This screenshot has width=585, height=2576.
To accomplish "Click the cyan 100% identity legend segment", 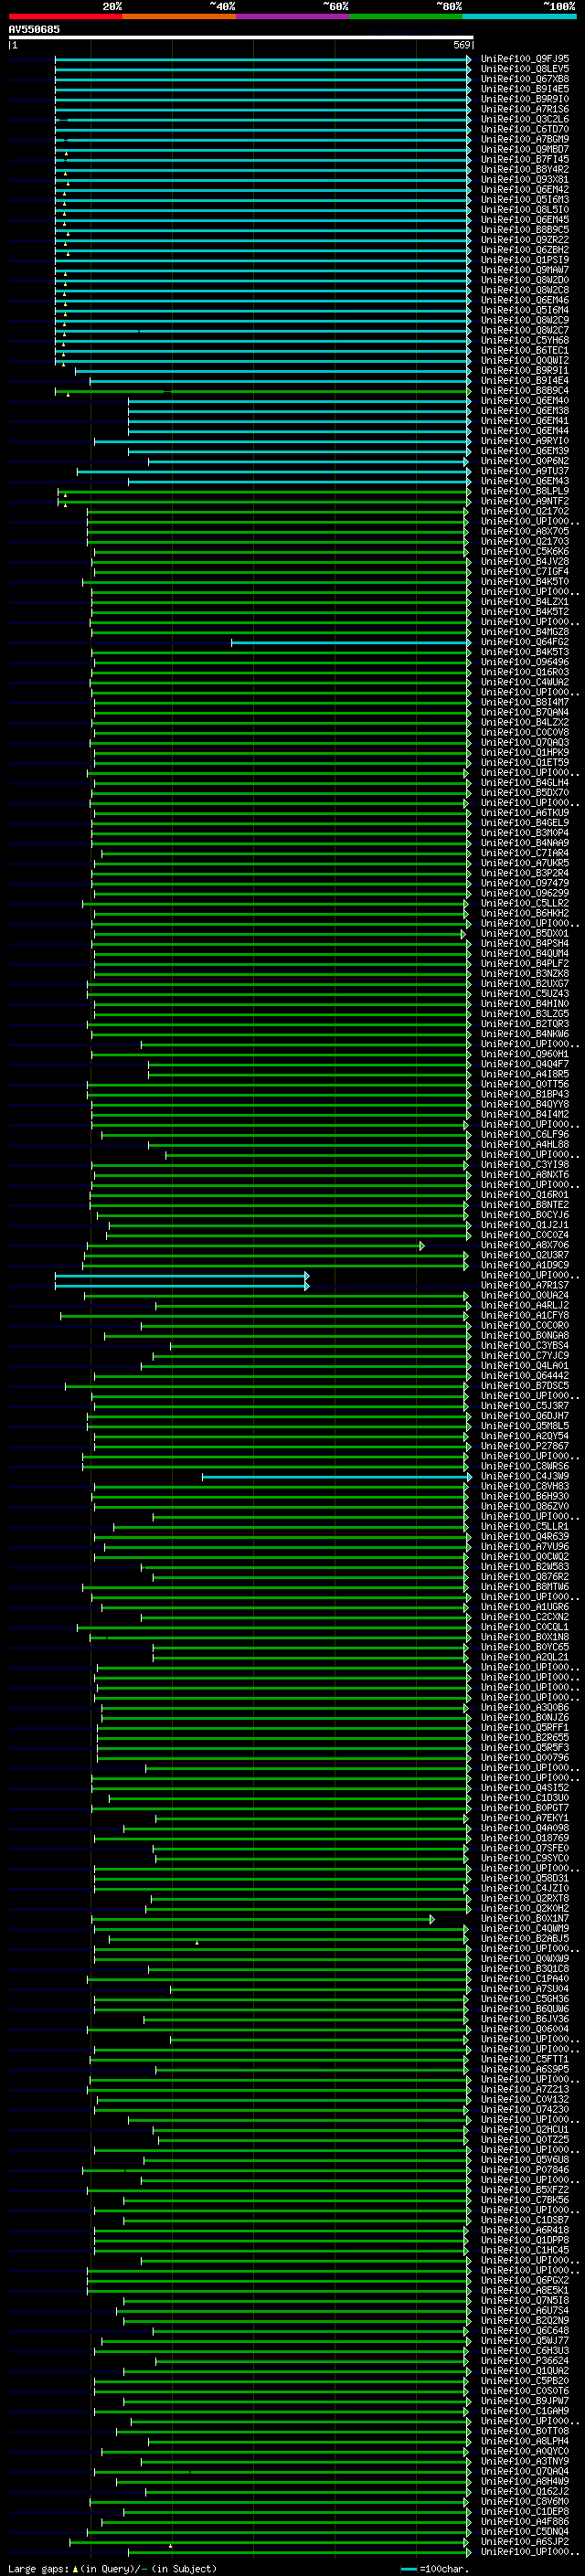I will (519, 16).
